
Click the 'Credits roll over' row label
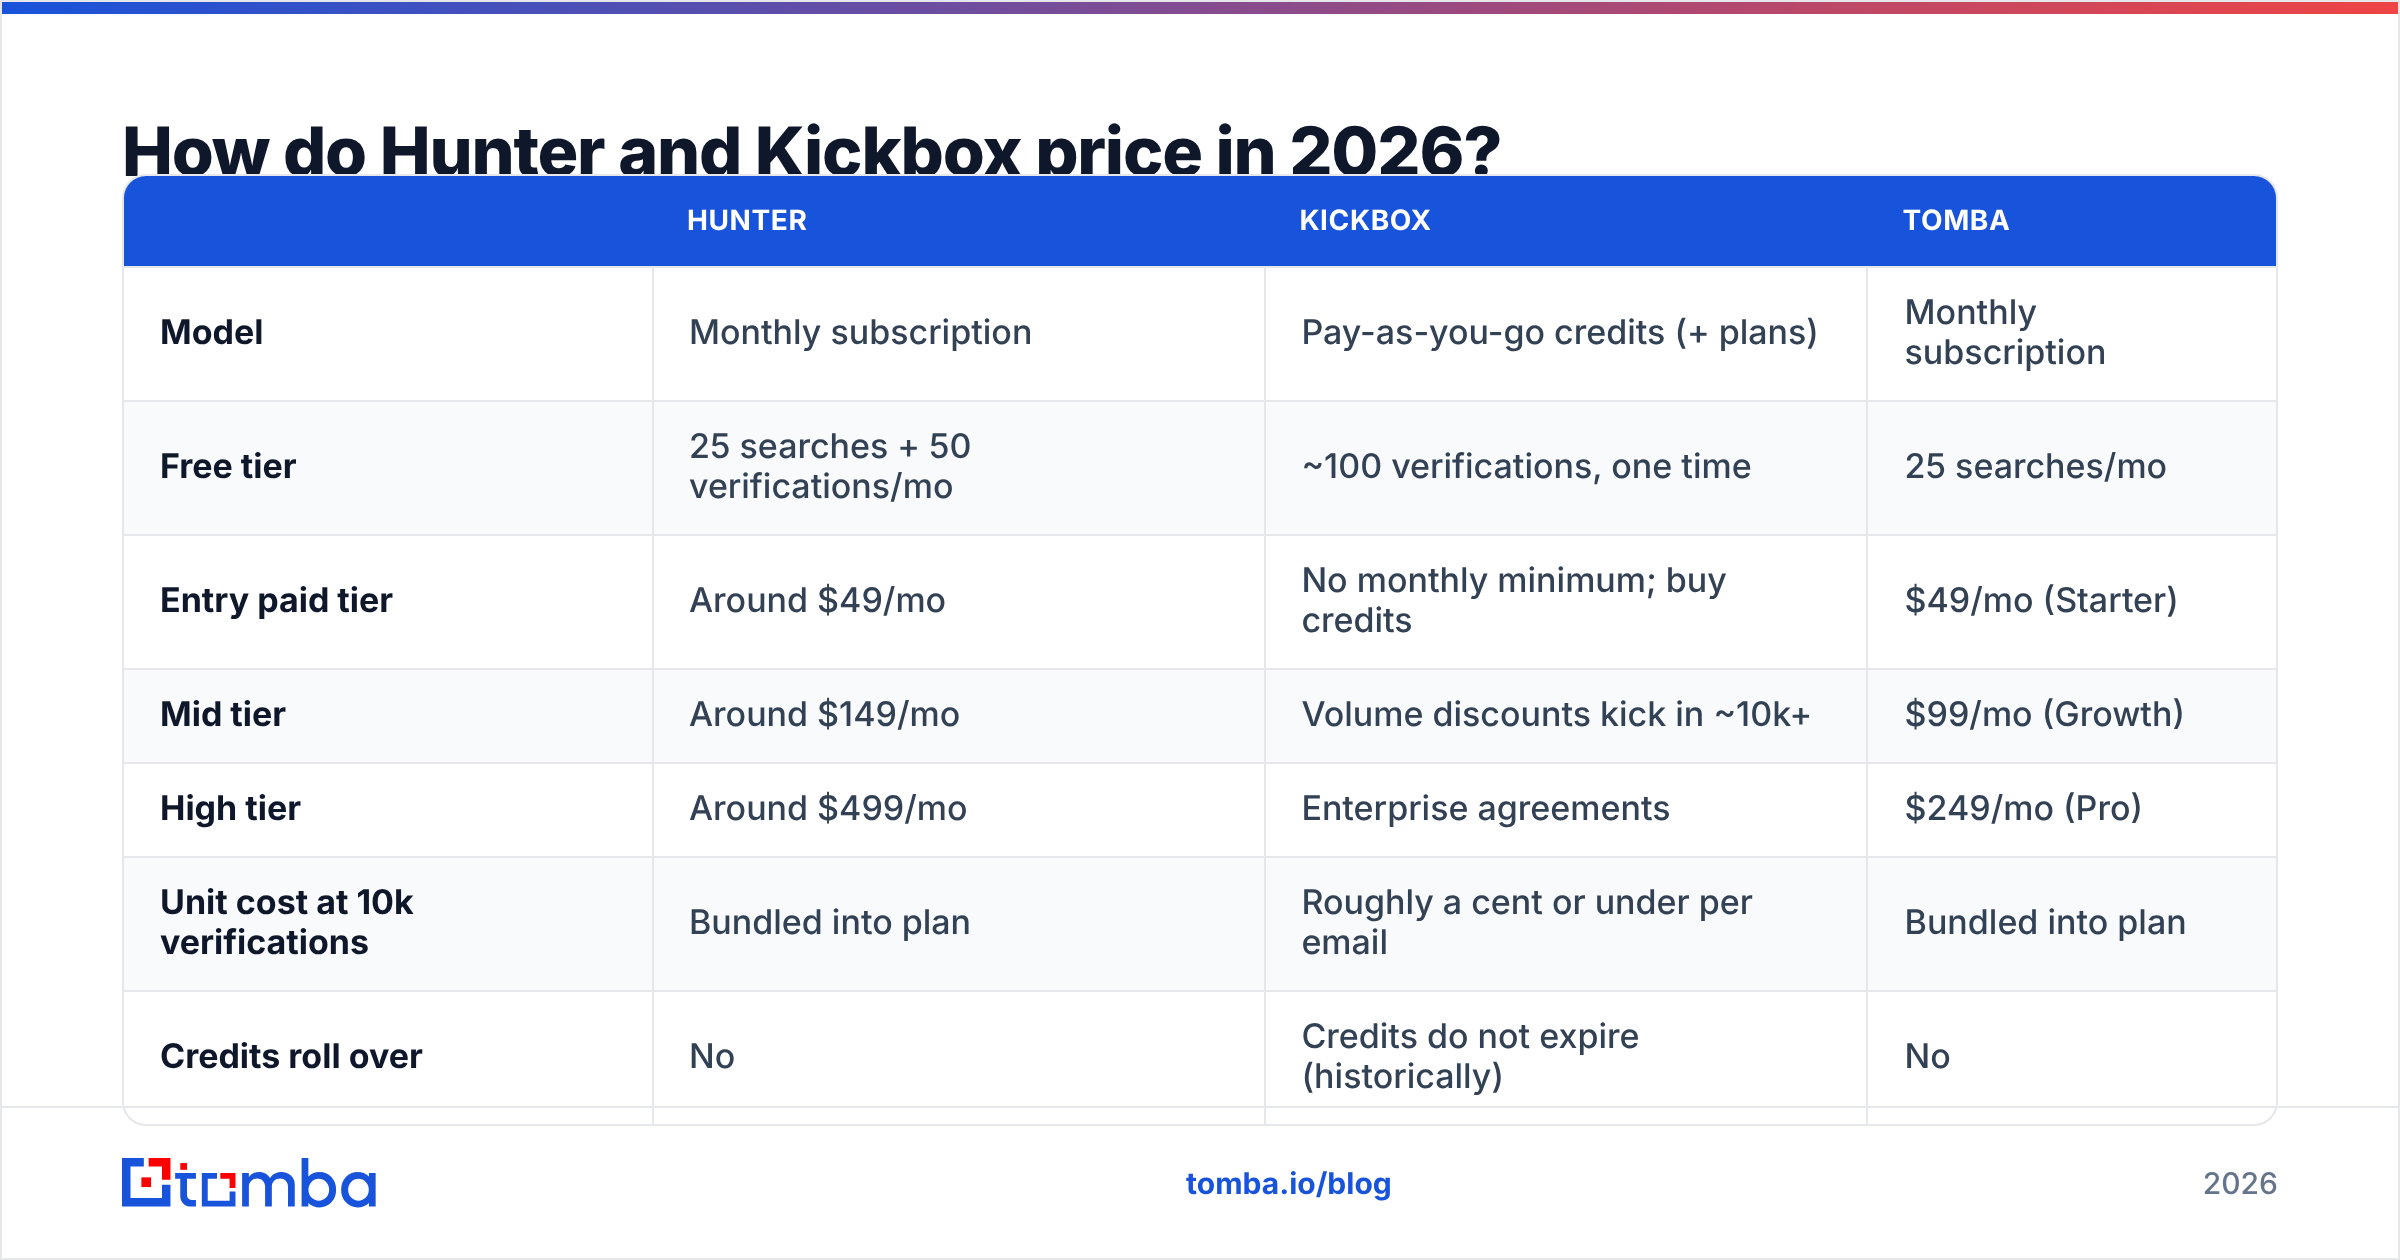coord(291,1056)
